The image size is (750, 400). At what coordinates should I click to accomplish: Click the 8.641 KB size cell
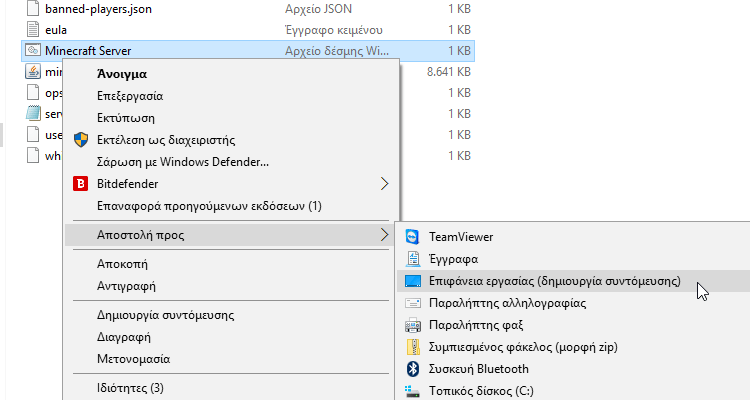point(449,72)
